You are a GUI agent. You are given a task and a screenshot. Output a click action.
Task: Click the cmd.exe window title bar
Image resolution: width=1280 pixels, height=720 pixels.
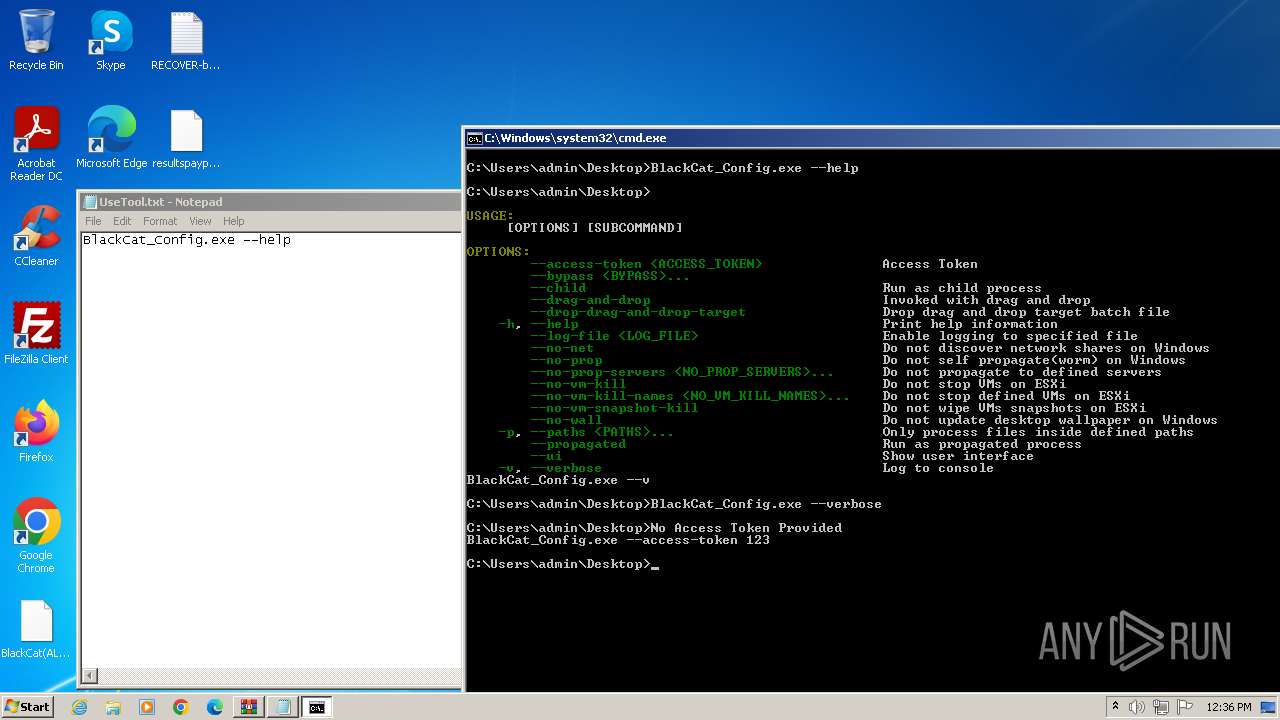click(872, 138)
